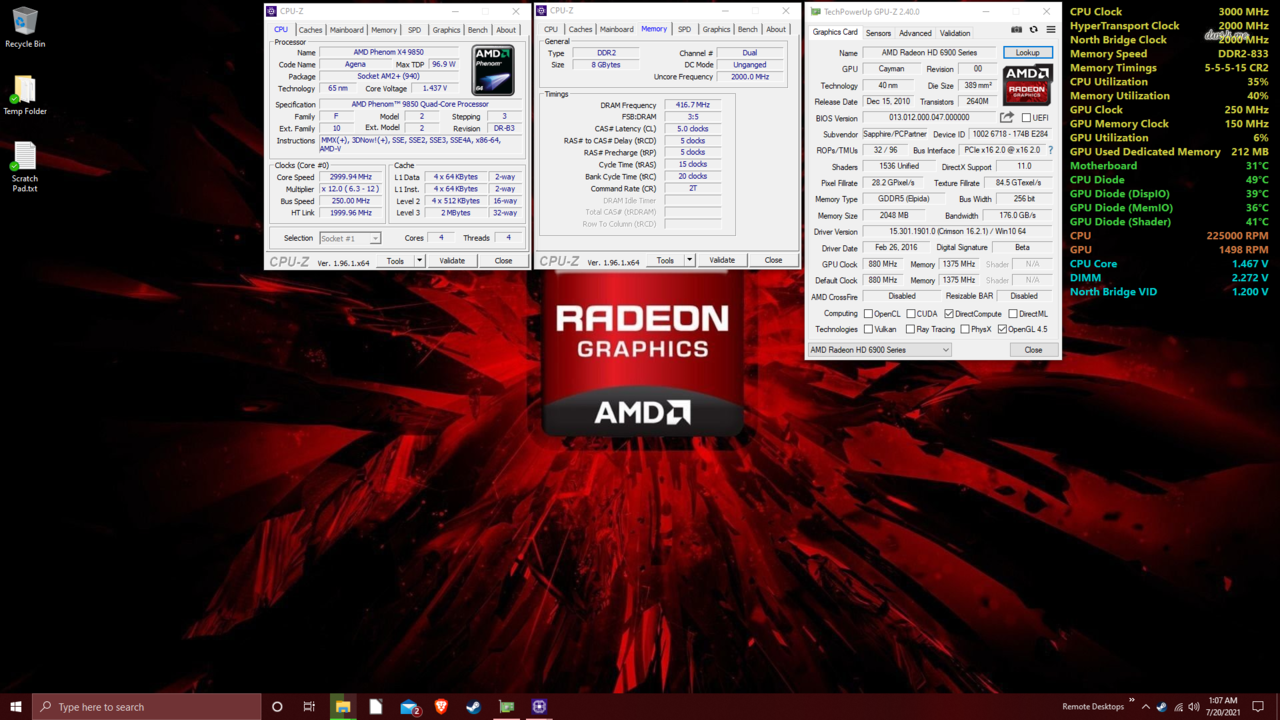Click Validate in the CPU-Z Memory window
Viewport: 1280px width, 720px height.
721,260
